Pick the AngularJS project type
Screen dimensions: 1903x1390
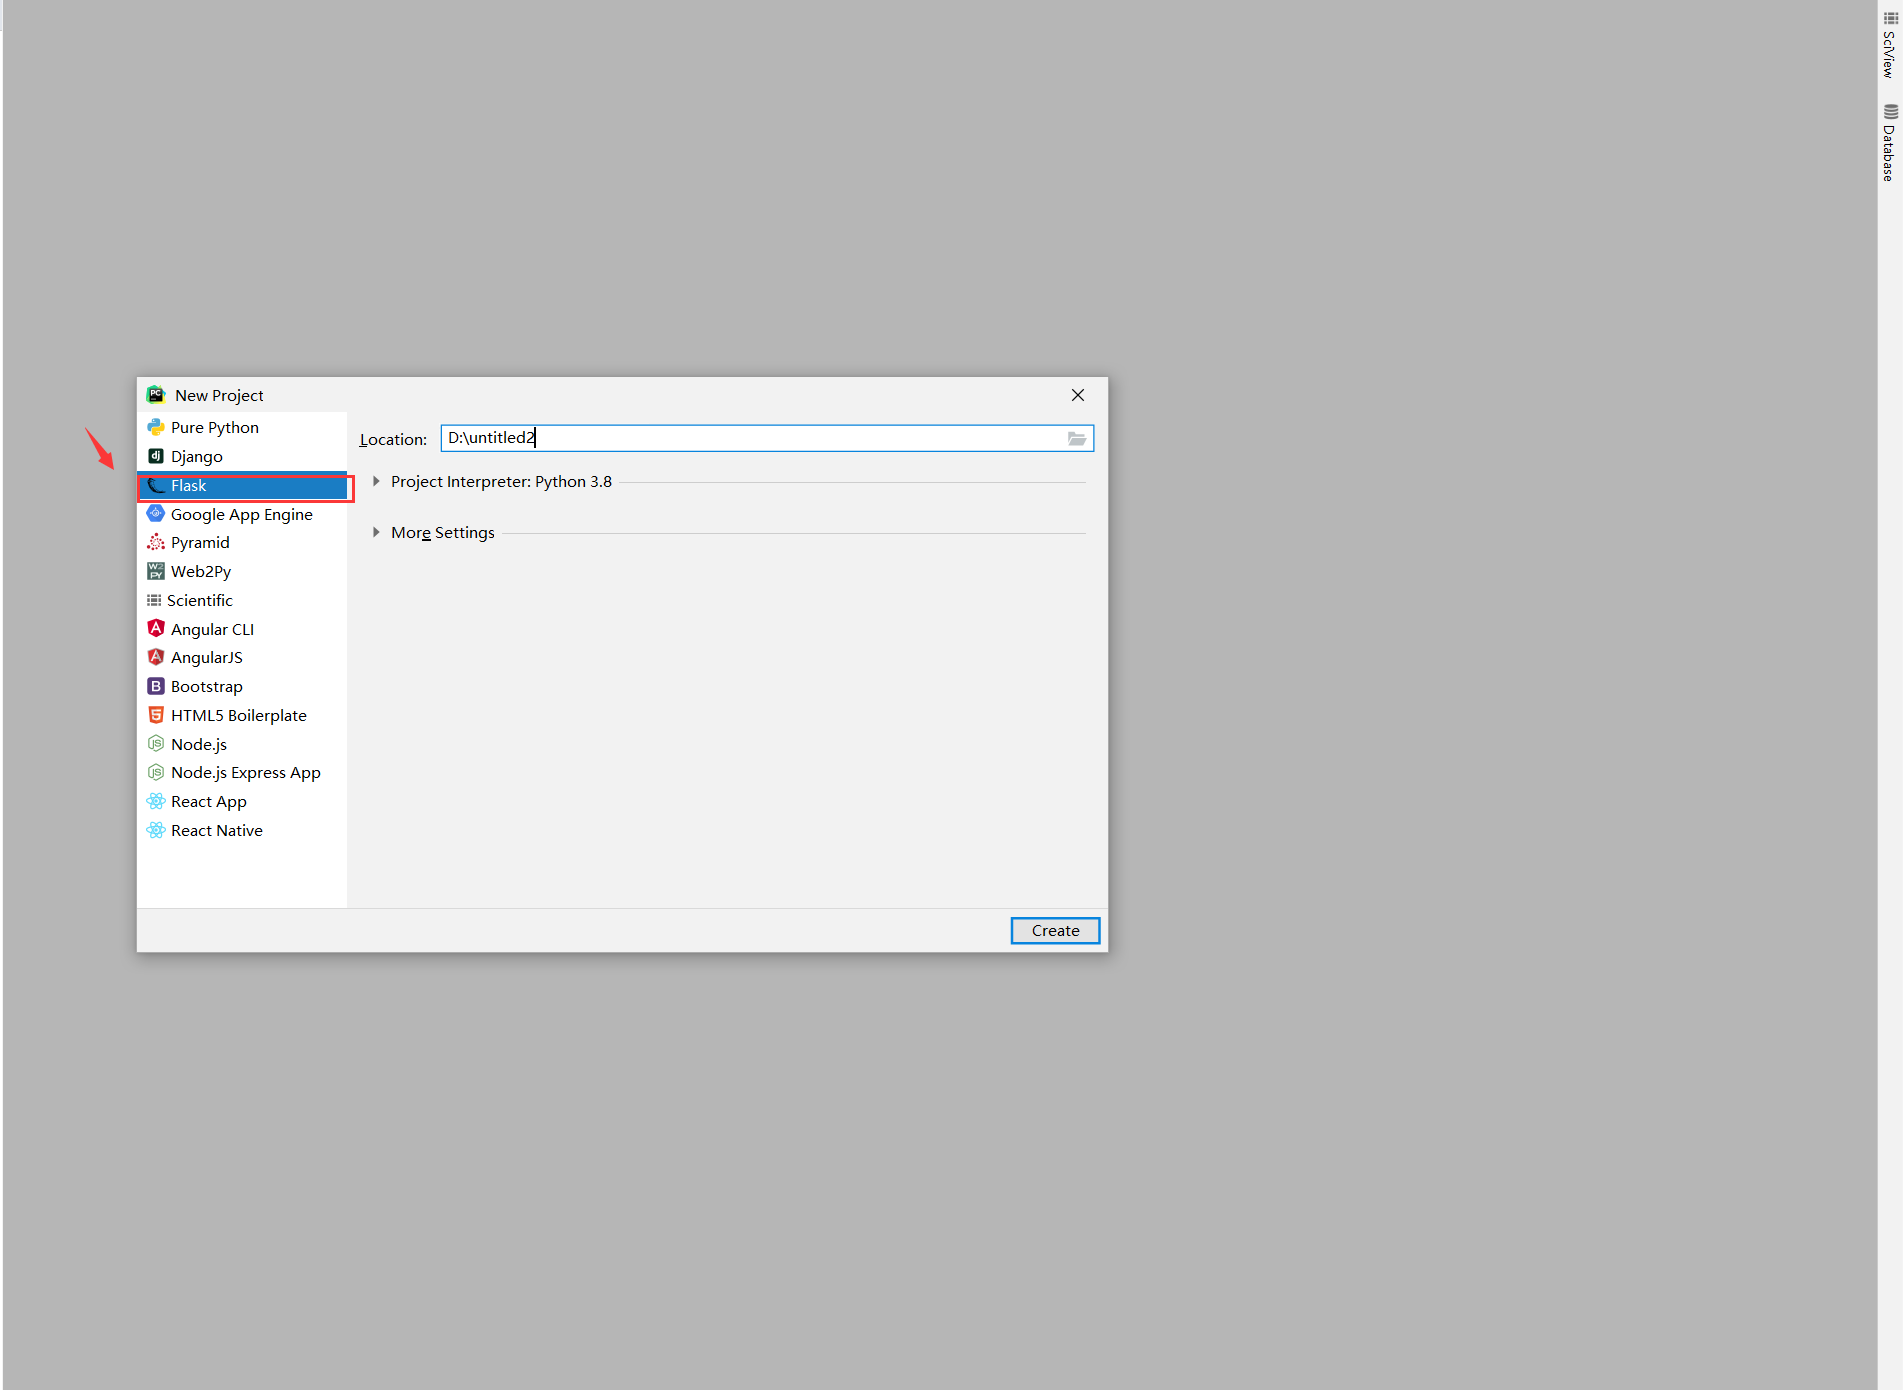pyautogui.click(x=242, y=657)
